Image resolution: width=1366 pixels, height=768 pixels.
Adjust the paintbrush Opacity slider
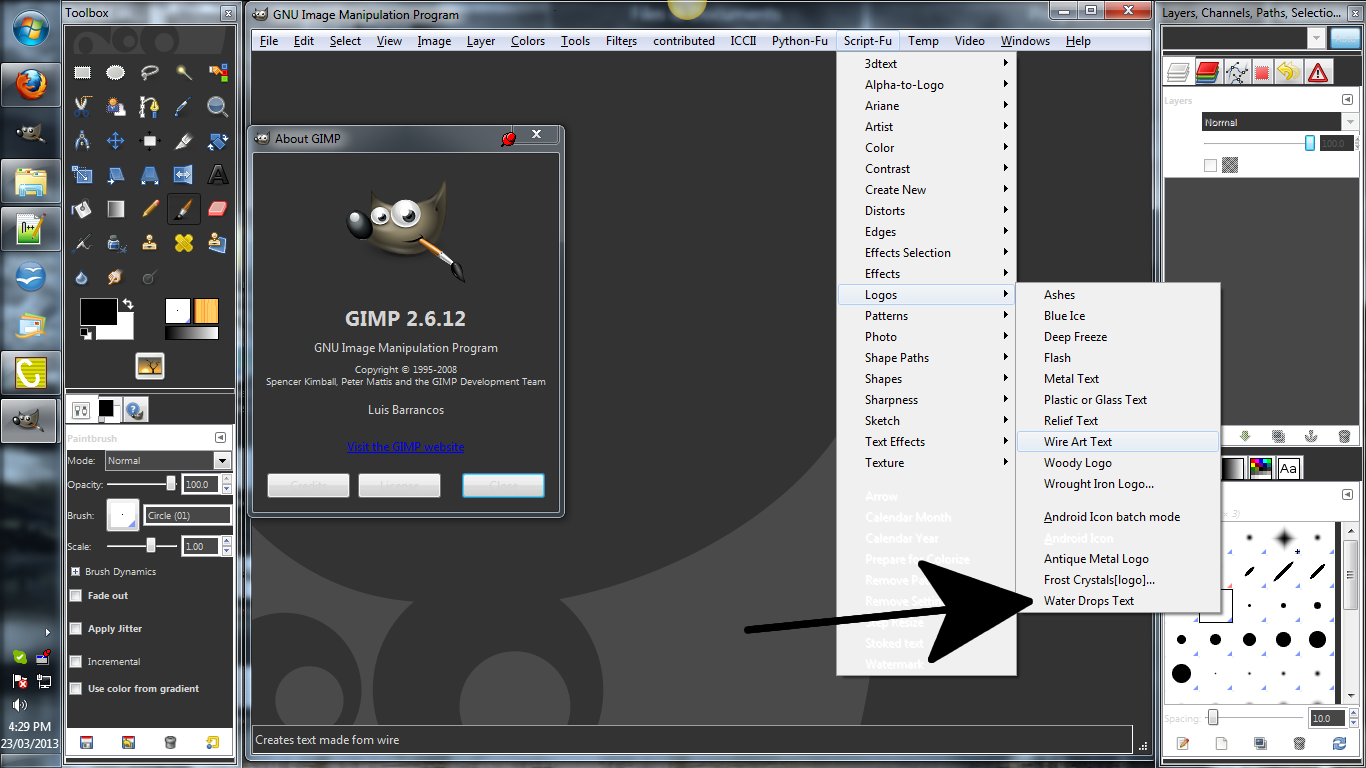pyautogui.click(x=143, y=484)
